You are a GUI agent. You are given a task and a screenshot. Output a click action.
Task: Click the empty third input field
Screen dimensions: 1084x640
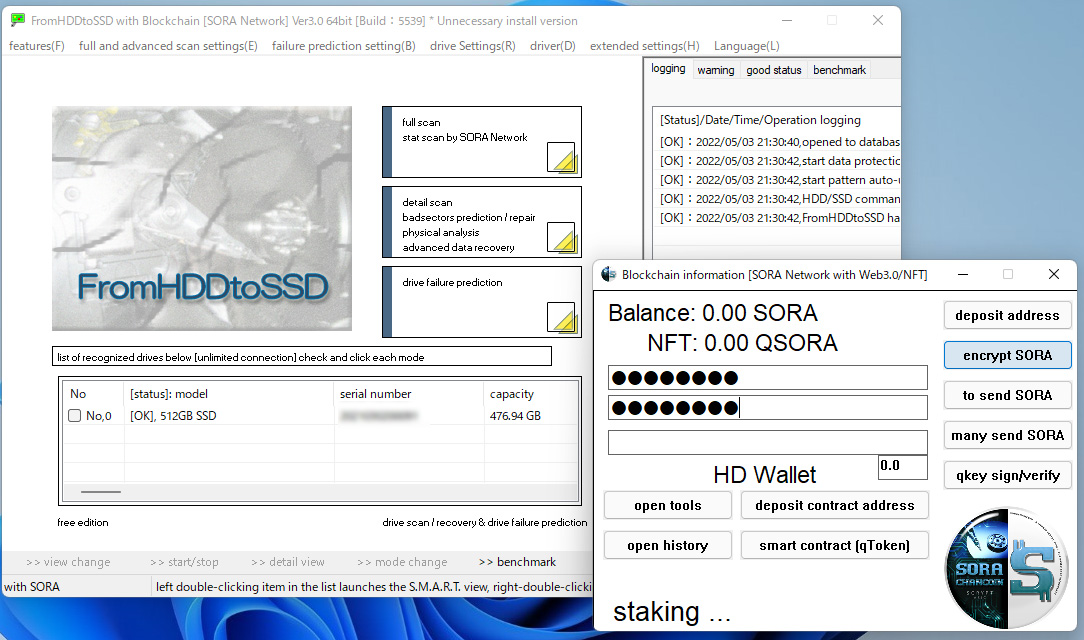(x=767, y=442)
